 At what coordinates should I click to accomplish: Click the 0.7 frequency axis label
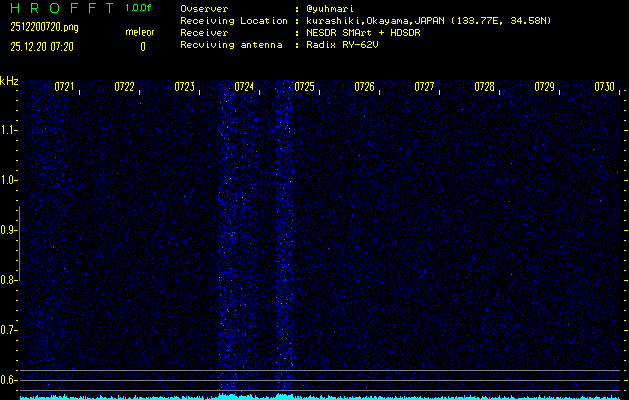click(x=8, y=330)
